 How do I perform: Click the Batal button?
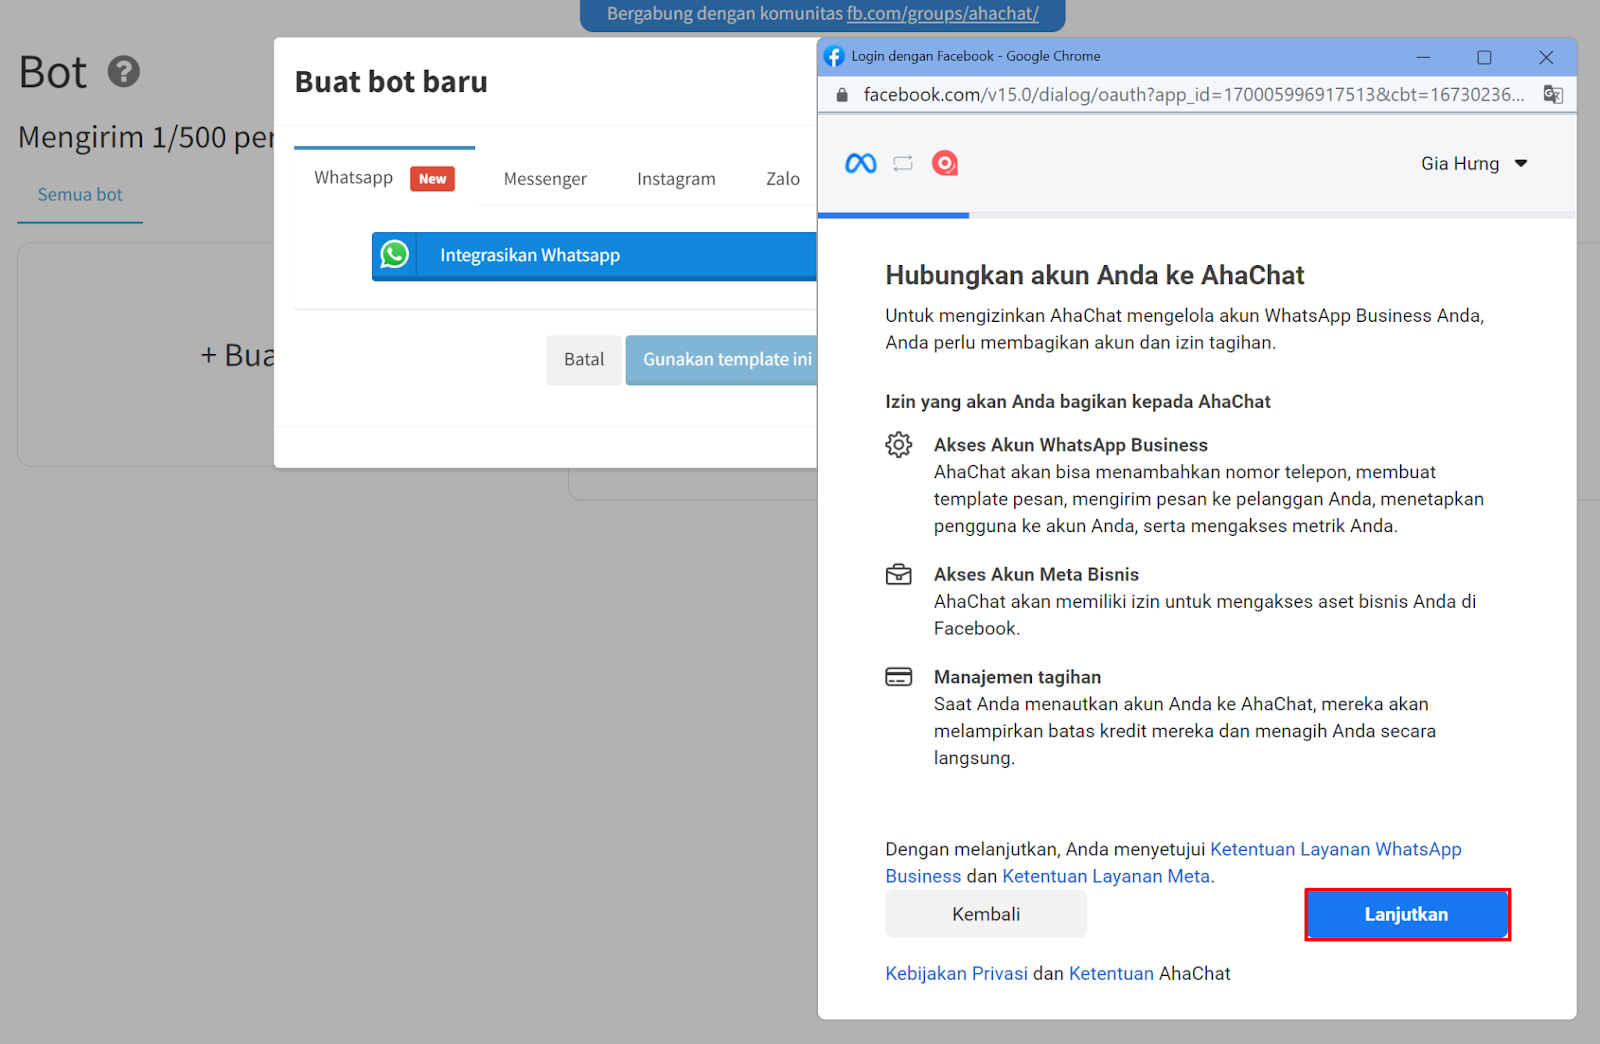pos(584,359)
